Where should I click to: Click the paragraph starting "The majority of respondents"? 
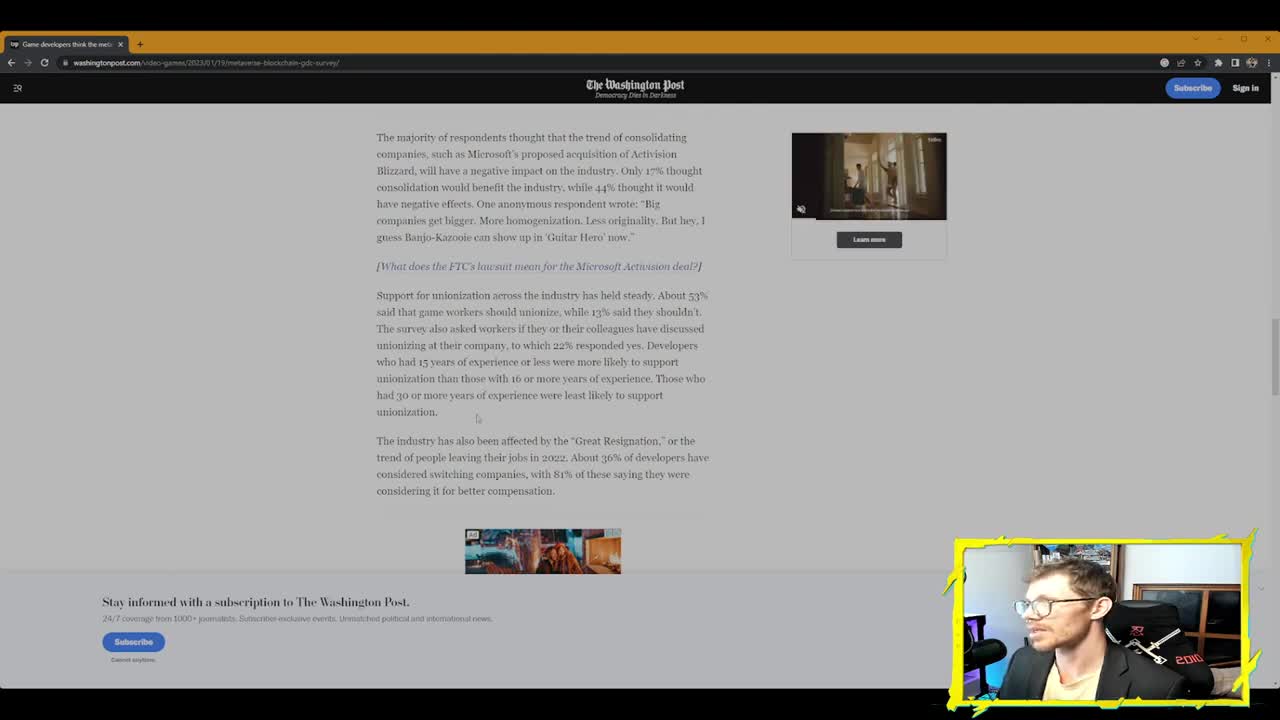[543, 187]
